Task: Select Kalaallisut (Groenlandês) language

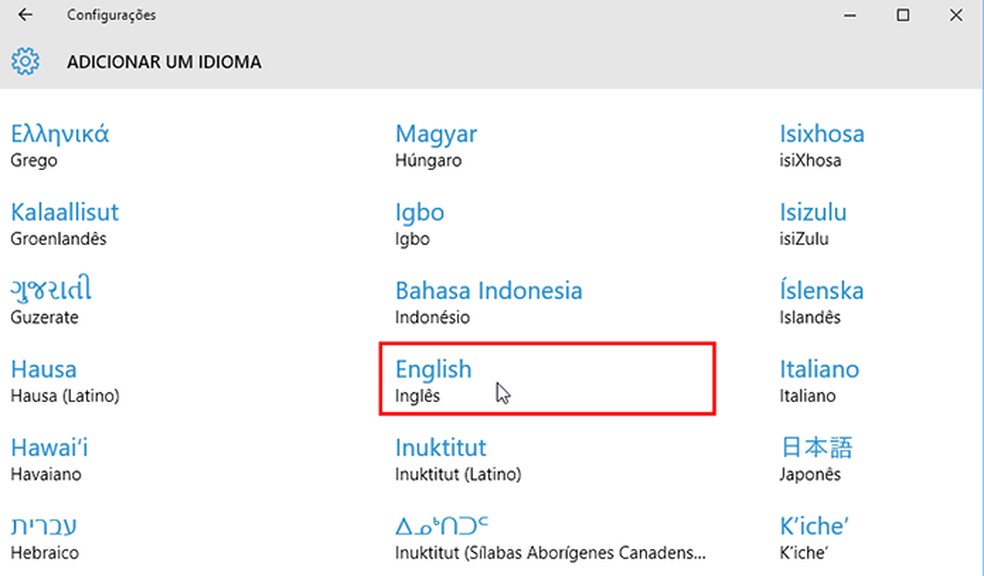Action: (x=65, y=223)
